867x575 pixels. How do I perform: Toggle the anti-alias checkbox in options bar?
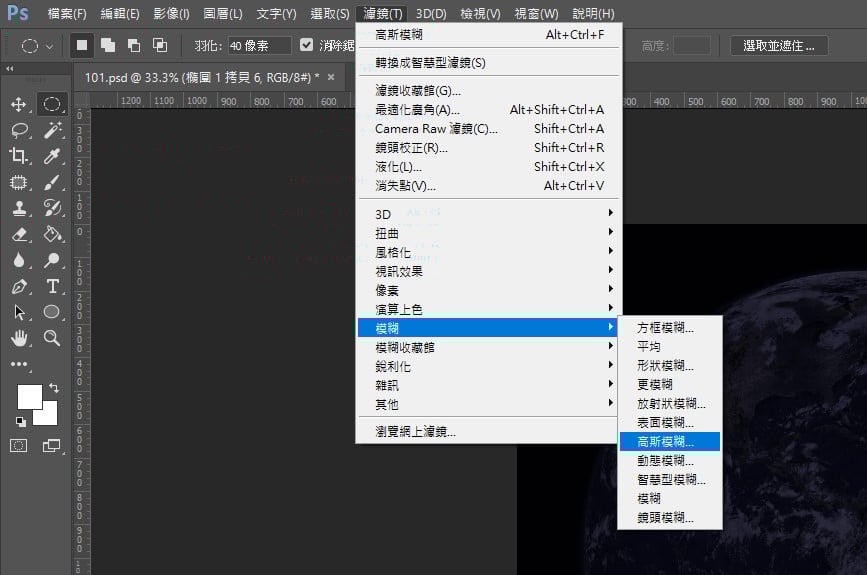pyautogui.click(x=307, y=45)
